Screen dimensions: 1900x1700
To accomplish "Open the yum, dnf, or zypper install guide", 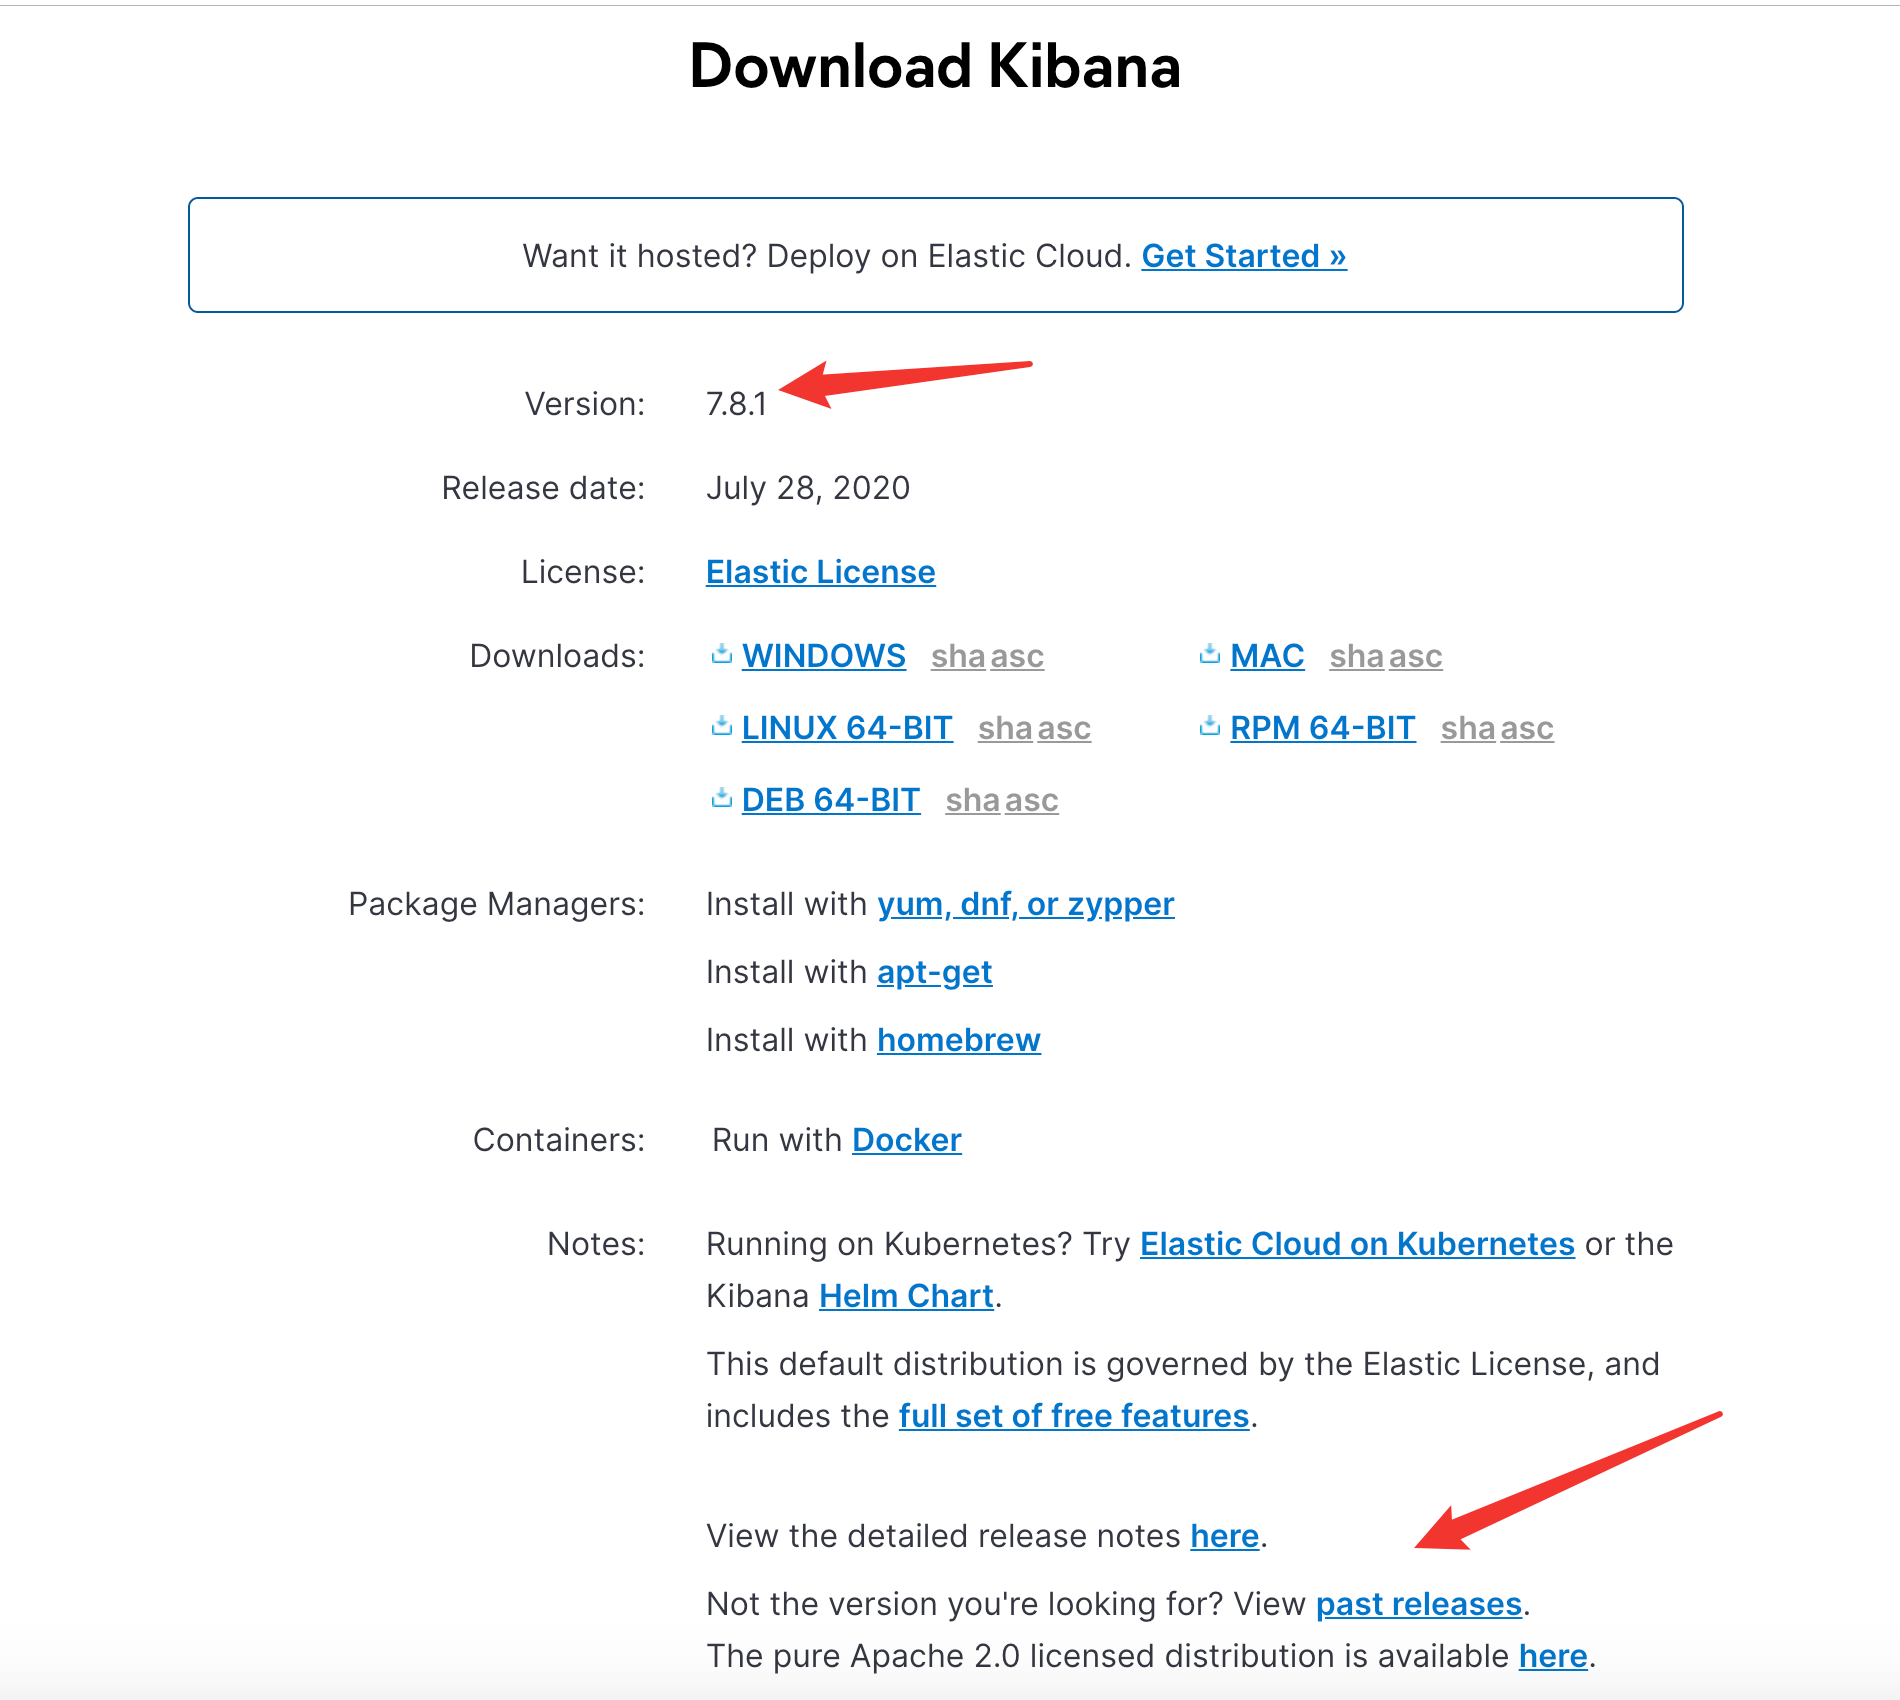I will click(x=1025, y=904).
